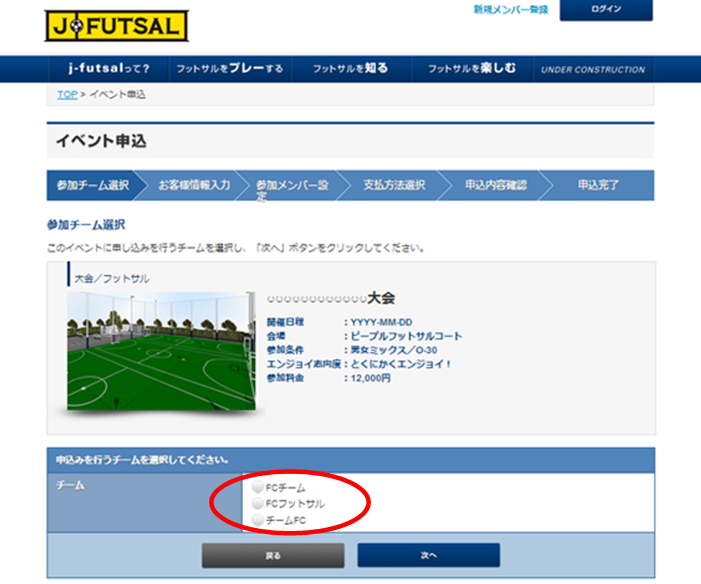The image size is (701, 584).
Task: Open the フットサルを楽しむ menu
Action: pyautogui.click(x=472, y=69)
